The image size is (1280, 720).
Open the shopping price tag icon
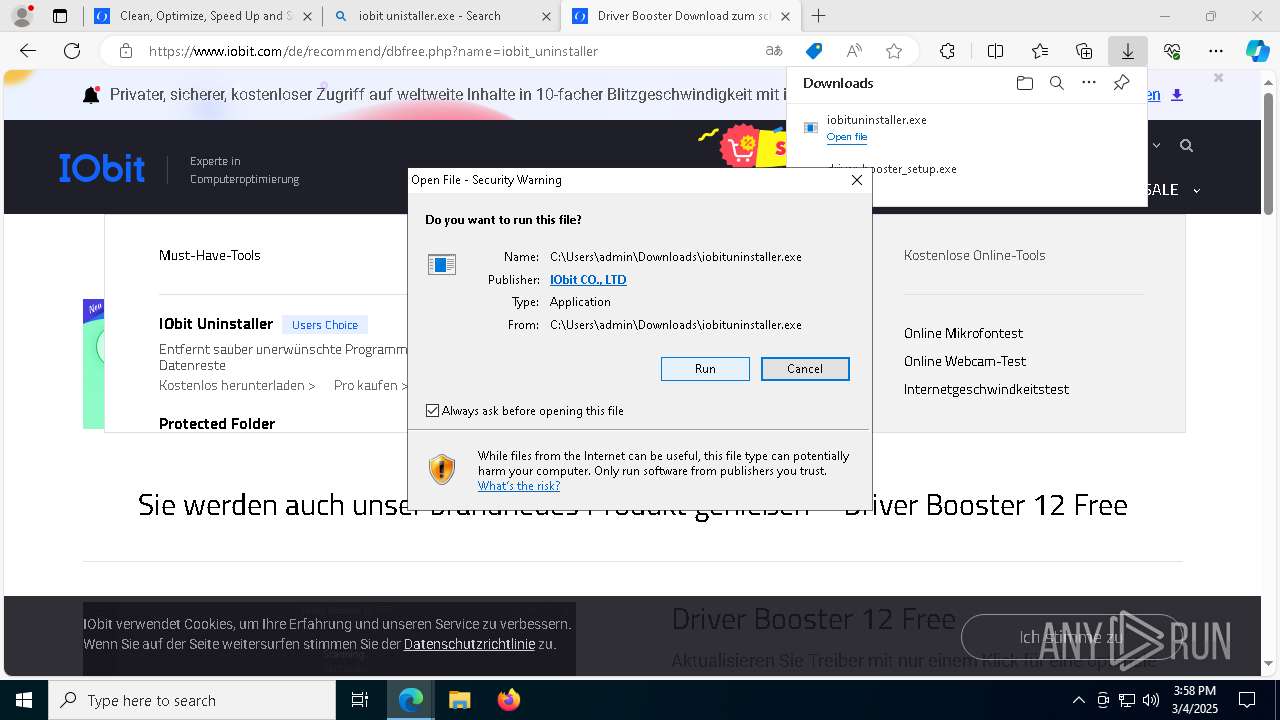[x=814, y=51]
